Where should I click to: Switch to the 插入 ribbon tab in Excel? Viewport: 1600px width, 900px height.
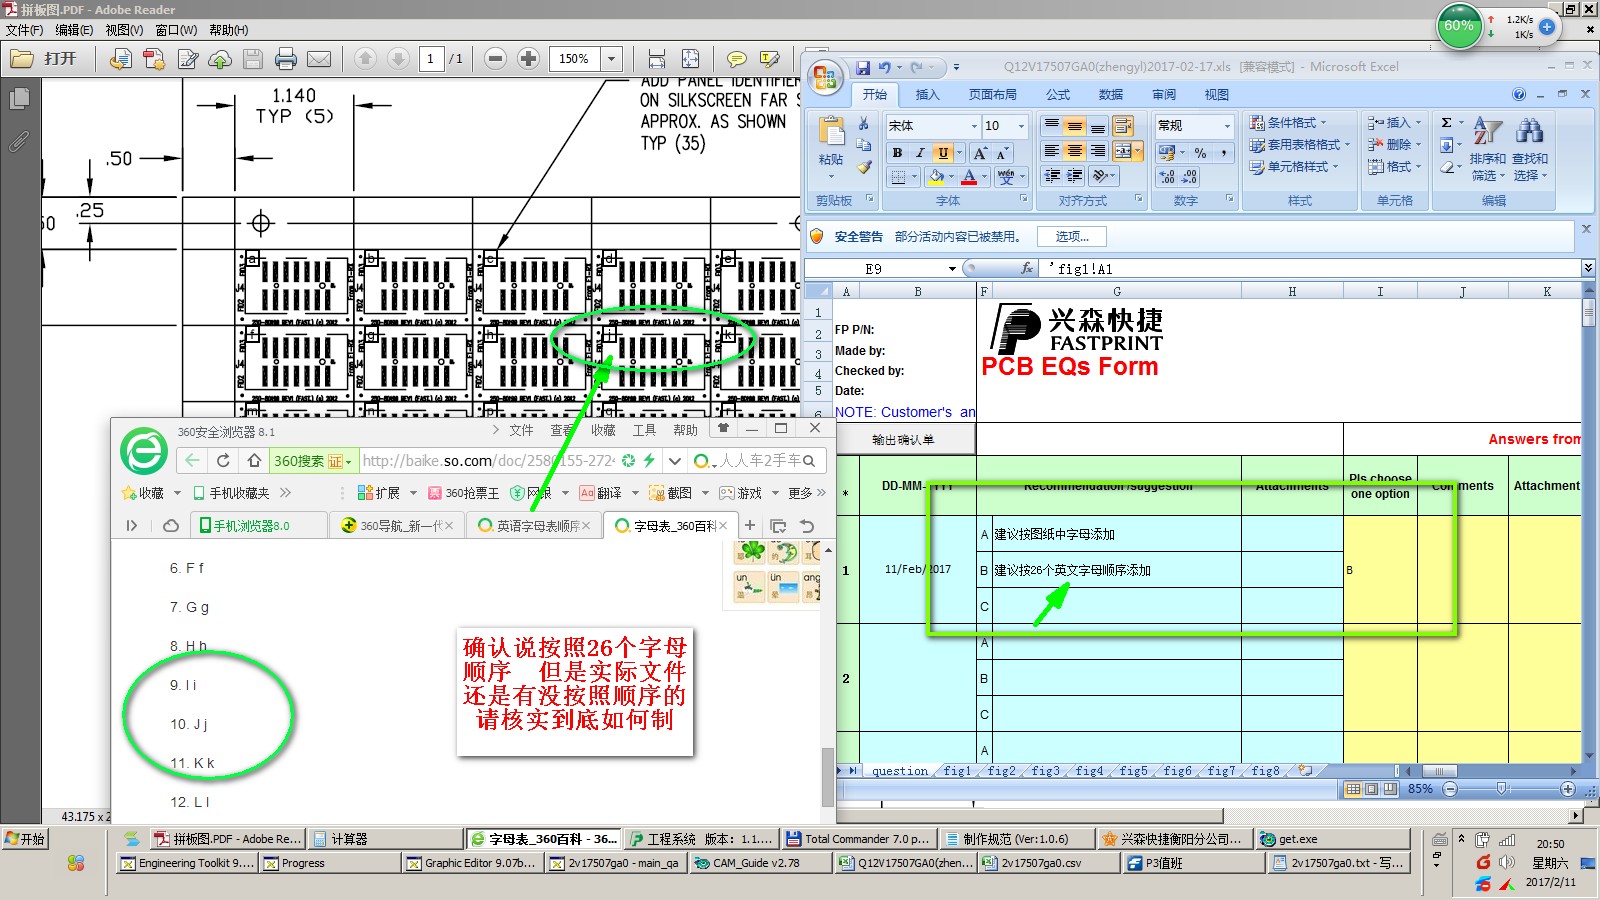(927, 95)
